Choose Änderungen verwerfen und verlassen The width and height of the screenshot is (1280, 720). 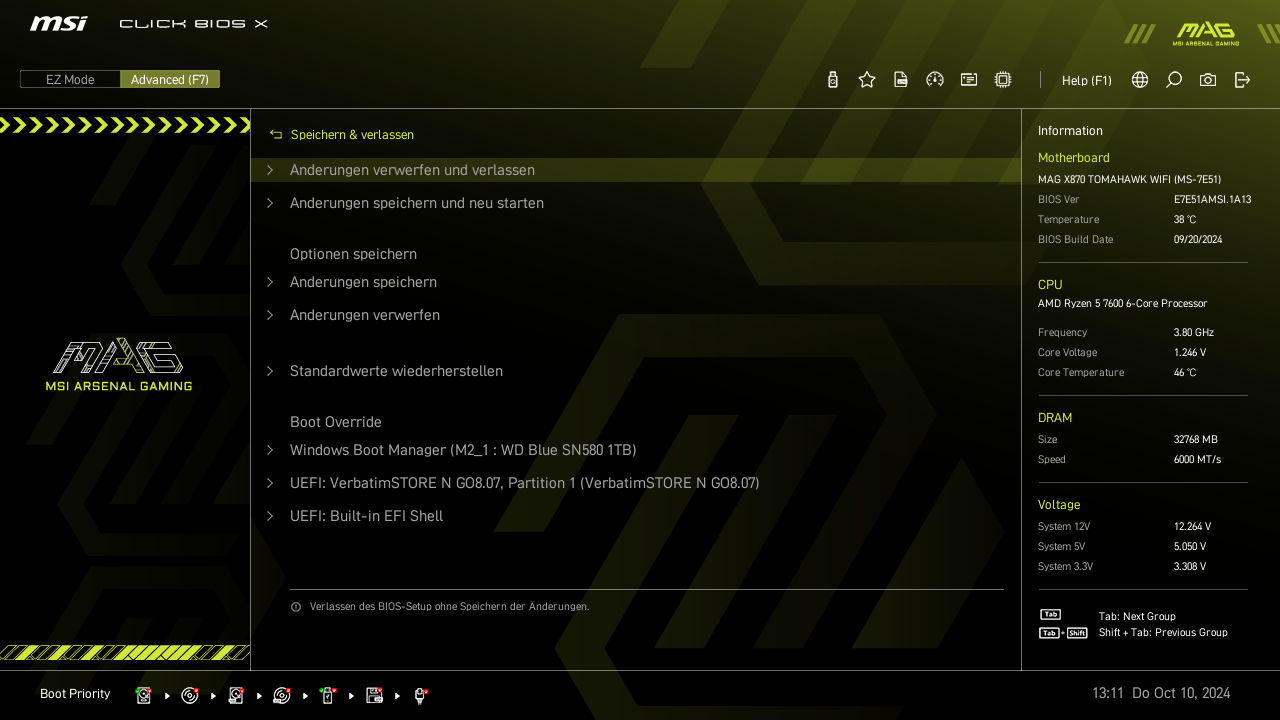pos(412,170)
